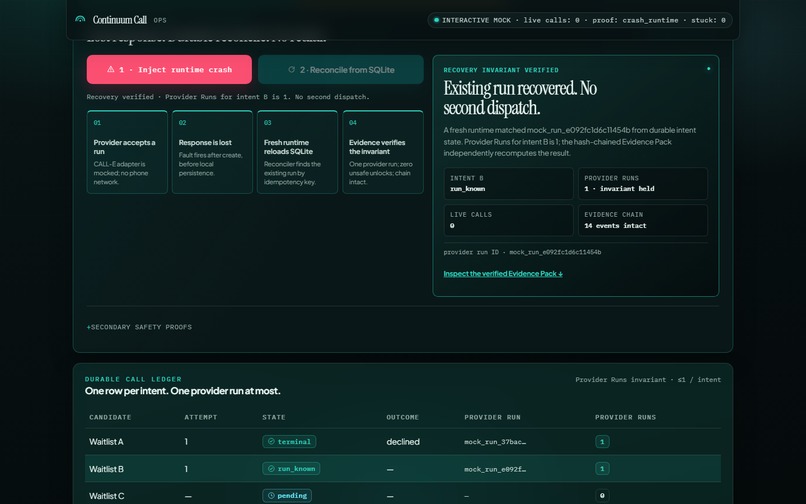Click the provider runs count badge for Waitlist C
This screenshot has width=806, height=504.
pyautogui.click(x=602, y=496)
